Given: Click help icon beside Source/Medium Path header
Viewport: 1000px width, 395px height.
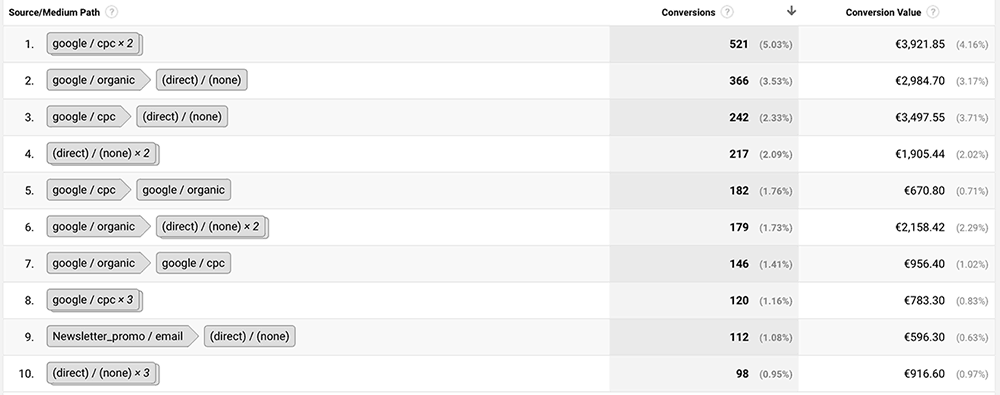Looking at the screenshot, I should pyautogui.click(x=112, y=12).
